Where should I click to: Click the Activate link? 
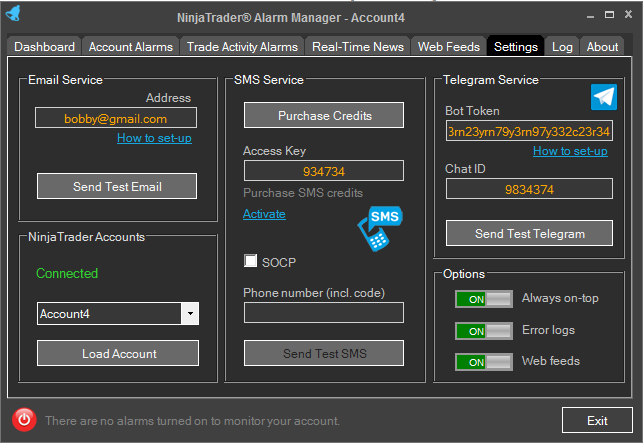[264, 214]
